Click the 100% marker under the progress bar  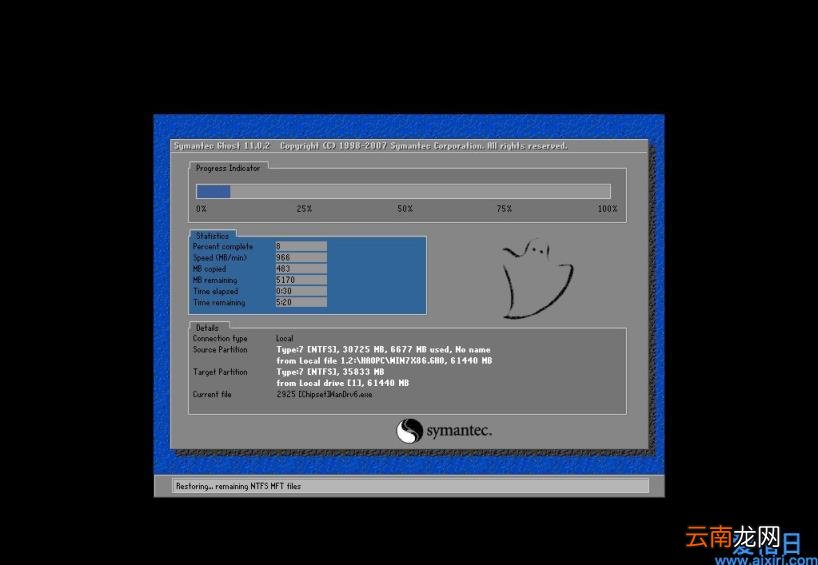(x=607, y=209)
